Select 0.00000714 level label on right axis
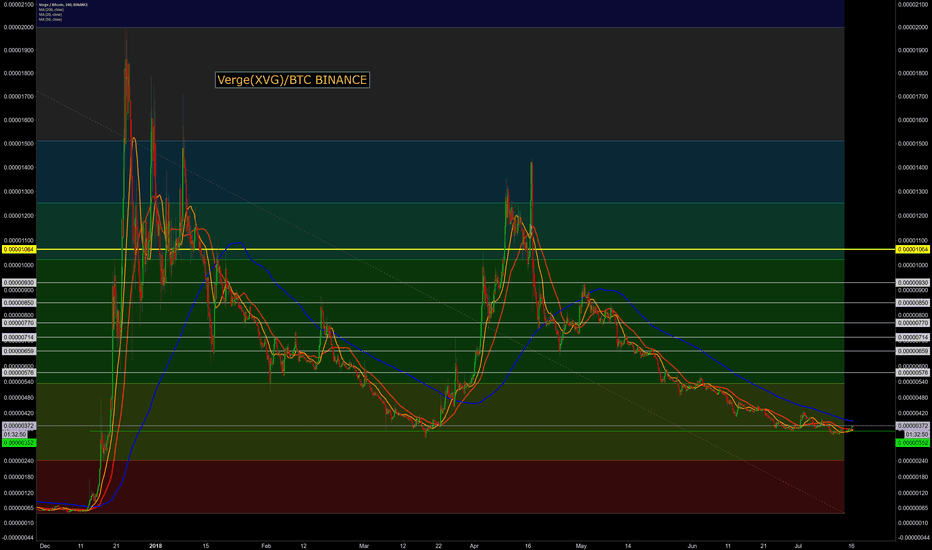 pos(912,338)
